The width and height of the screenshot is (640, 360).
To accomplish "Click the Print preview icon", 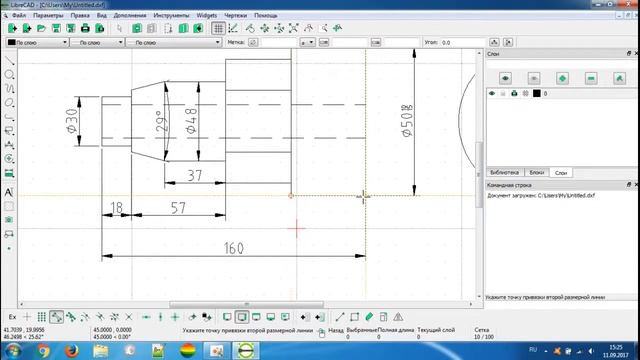I will pyautogui.click(x=100, y=28).
